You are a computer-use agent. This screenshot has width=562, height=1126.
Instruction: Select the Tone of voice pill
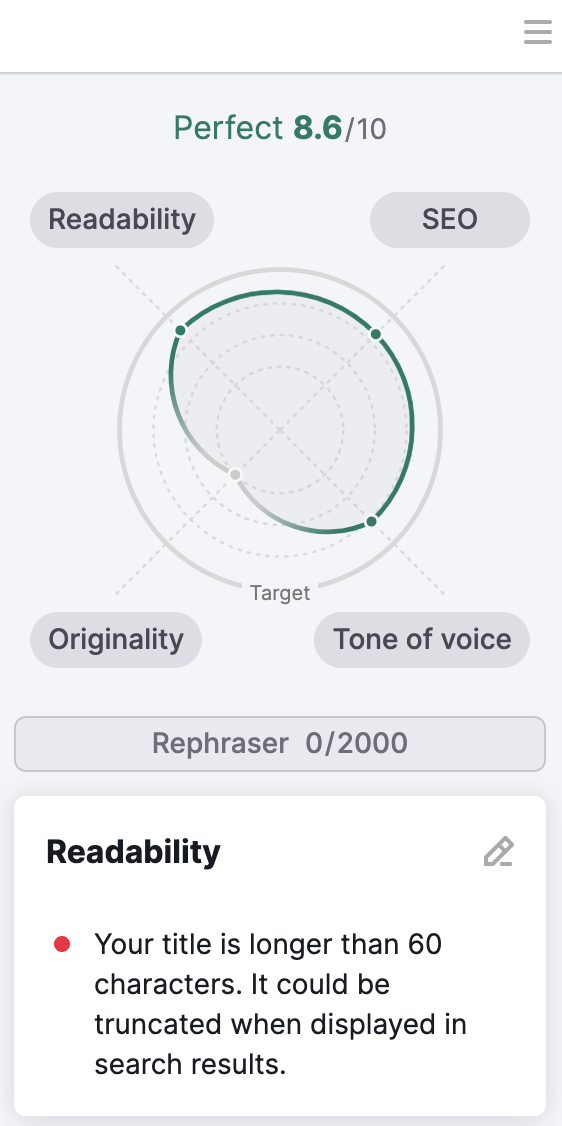[422, 640]
